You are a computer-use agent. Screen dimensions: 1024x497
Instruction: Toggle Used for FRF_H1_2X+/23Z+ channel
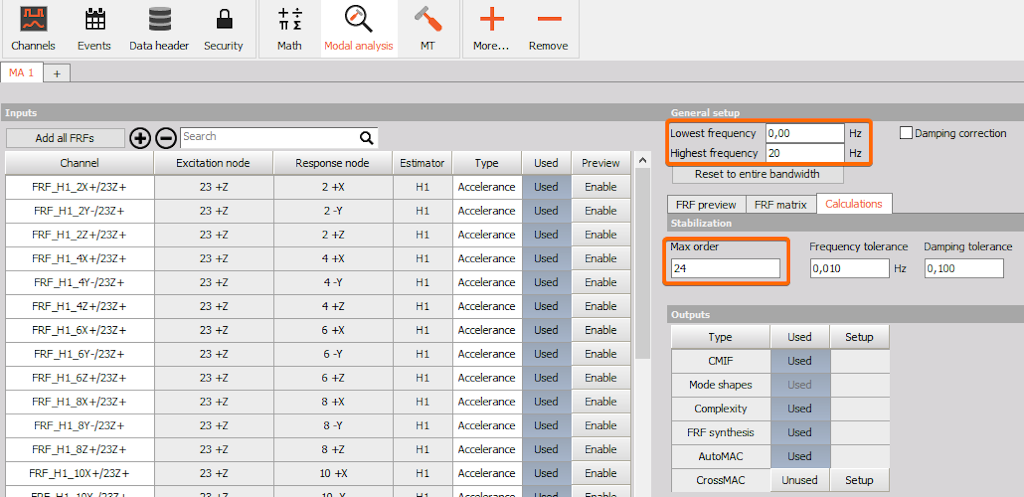[x=546, y=187]
